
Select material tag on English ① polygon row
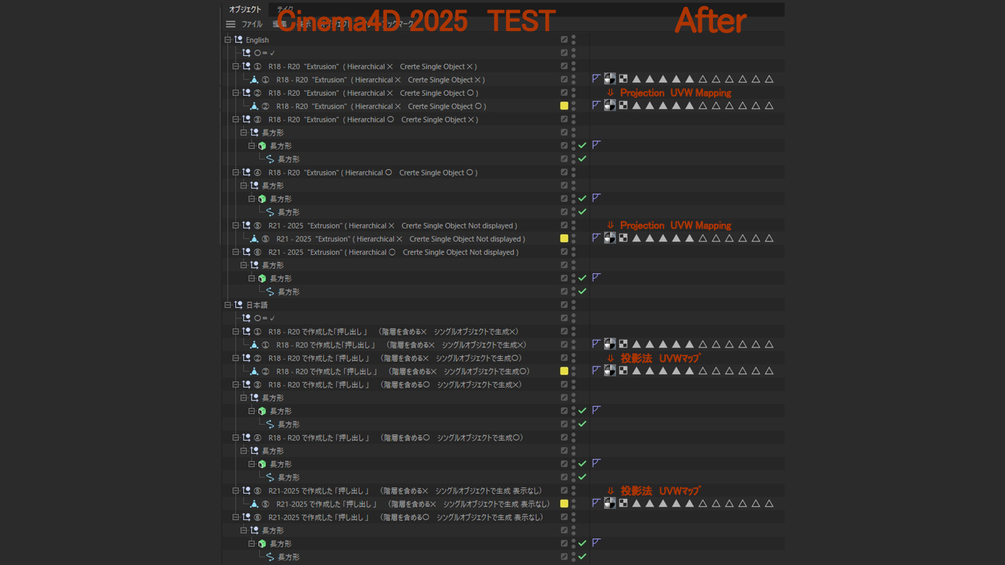click(x=610, y=79)
